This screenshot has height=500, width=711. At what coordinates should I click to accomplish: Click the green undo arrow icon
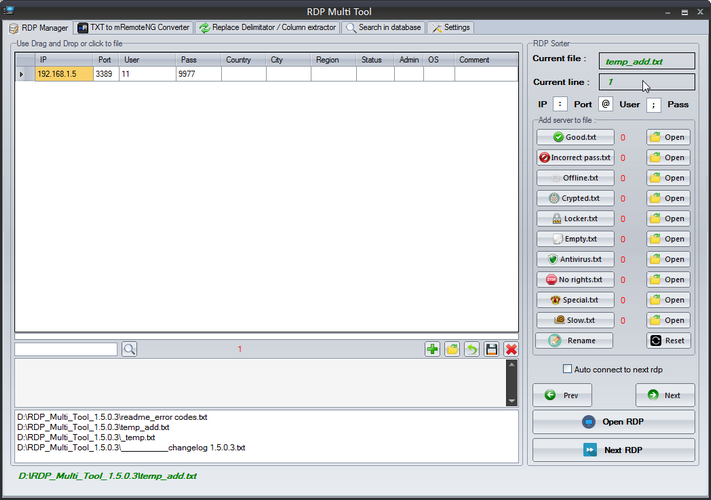coord(472,349)
